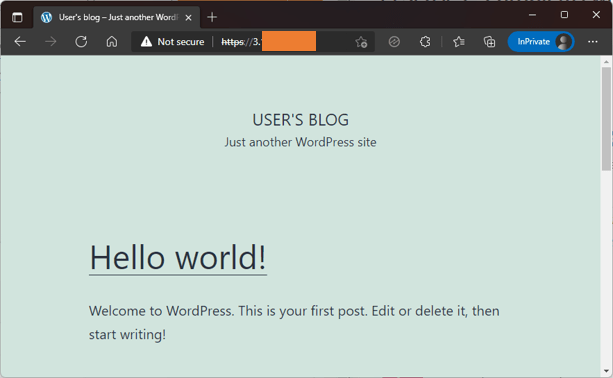Select the User's blog browser tab

[x=117, y=17]
